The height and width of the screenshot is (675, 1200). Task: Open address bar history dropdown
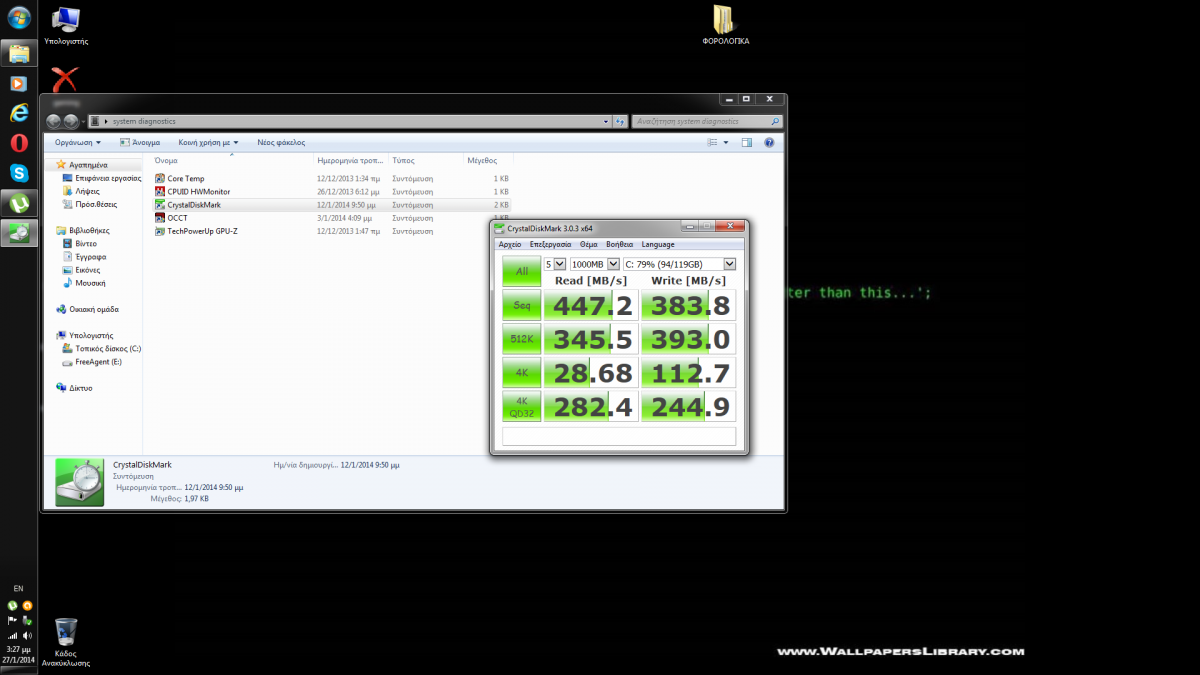[606, 121]
